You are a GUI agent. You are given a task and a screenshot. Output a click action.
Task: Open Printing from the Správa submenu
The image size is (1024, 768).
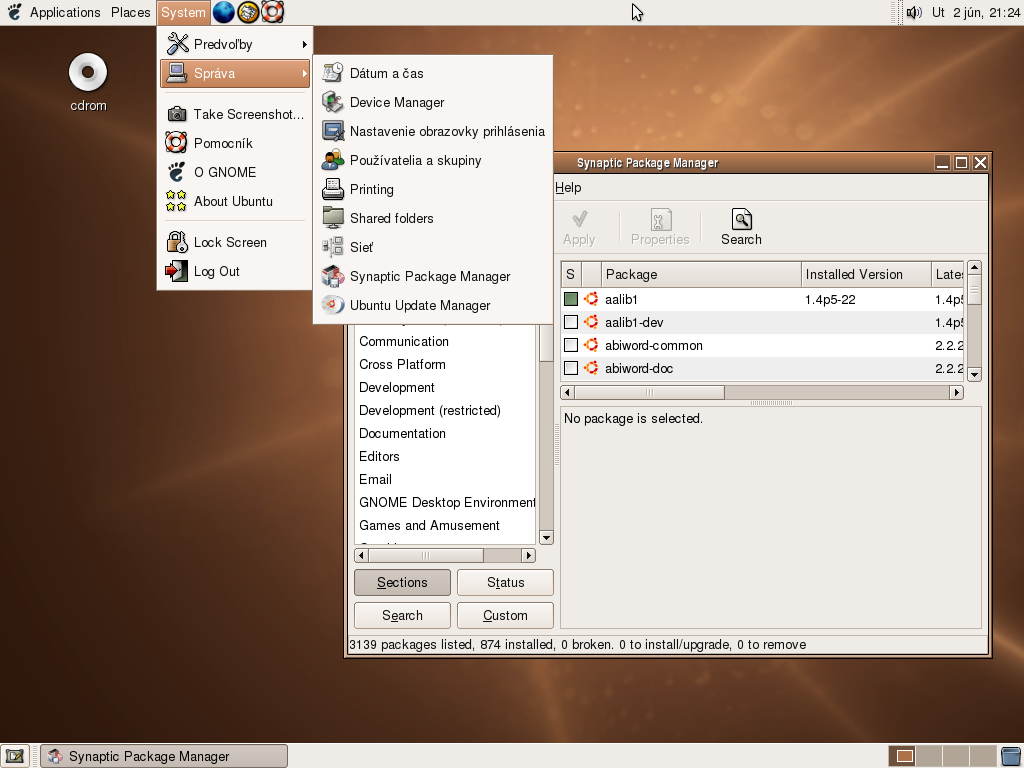pyautogui.click(x=432, y=189)
